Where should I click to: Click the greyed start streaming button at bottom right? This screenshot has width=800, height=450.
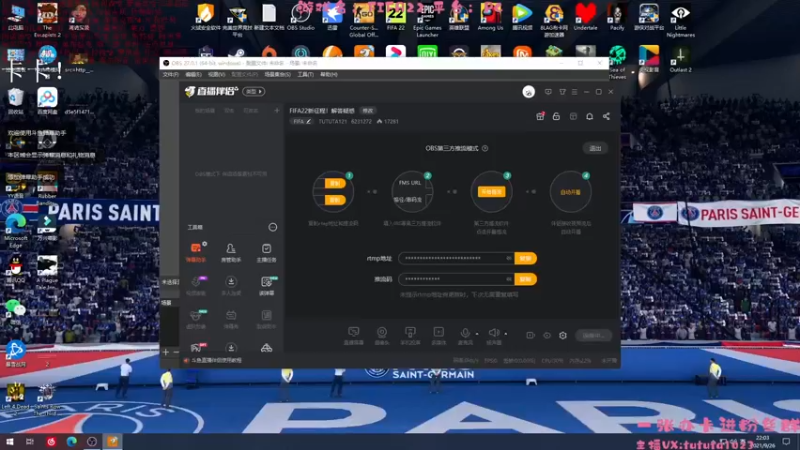point(593,335)
